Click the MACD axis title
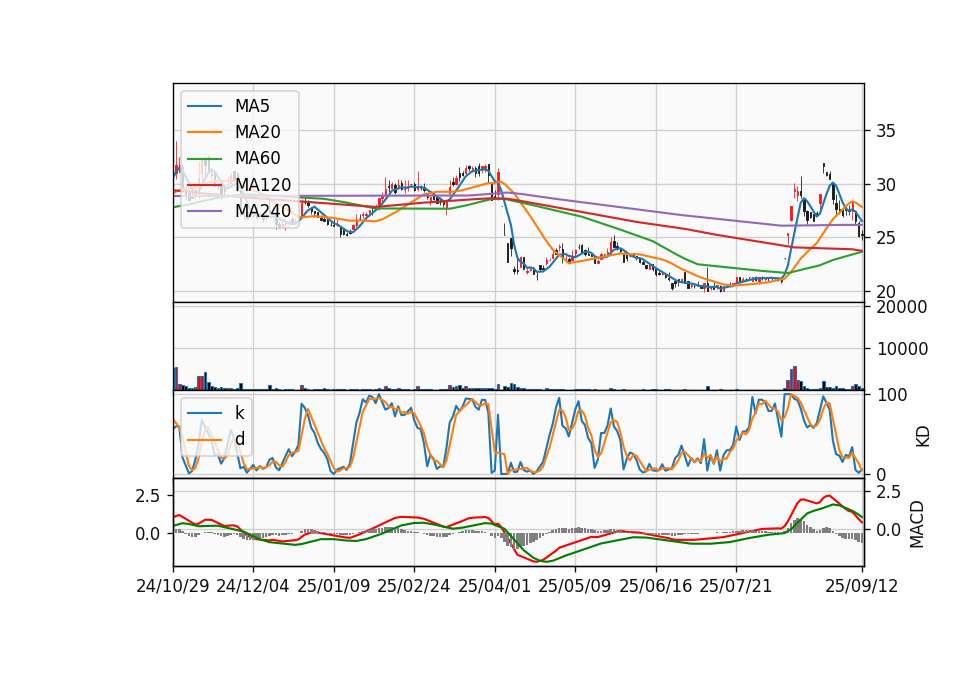The width and height of the screenshot is (960, 690). tap(917, 524)
